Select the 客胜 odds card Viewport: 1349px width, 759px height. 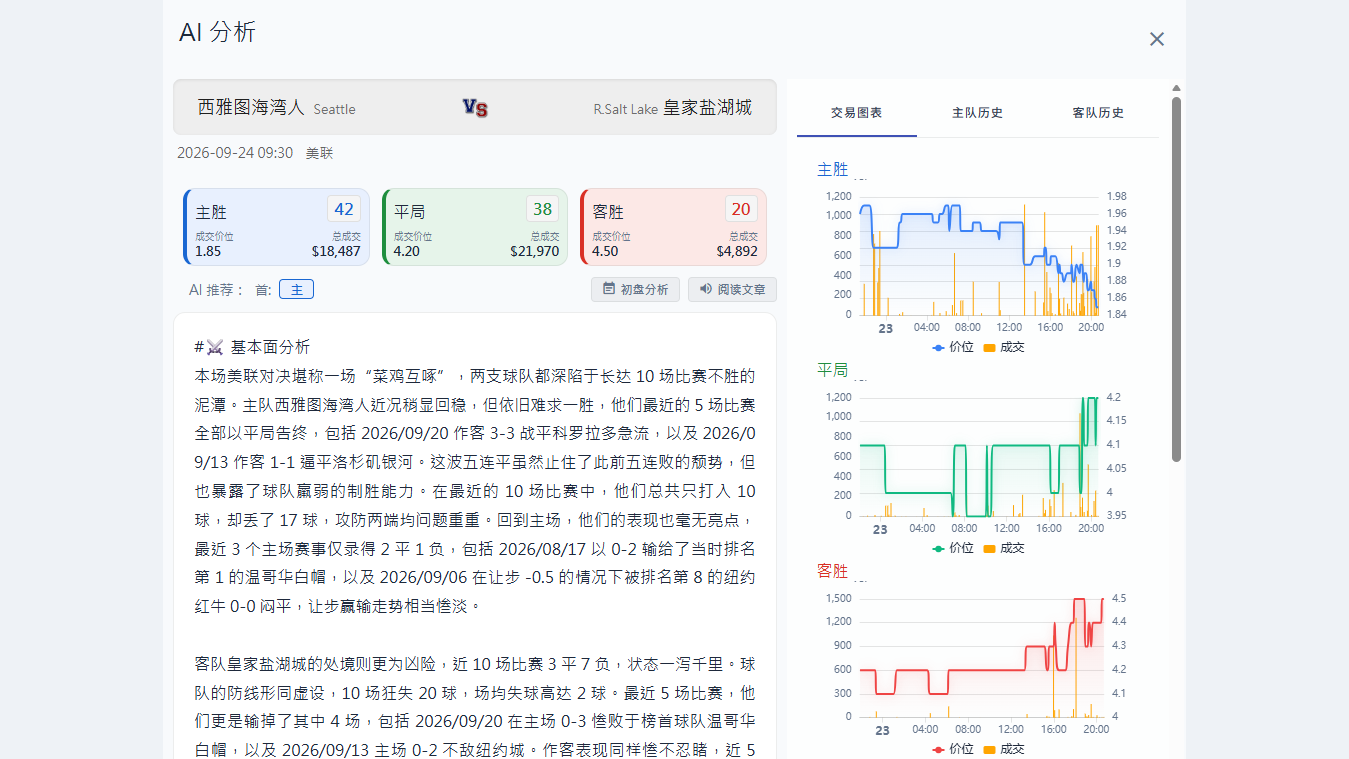[673, 227]
